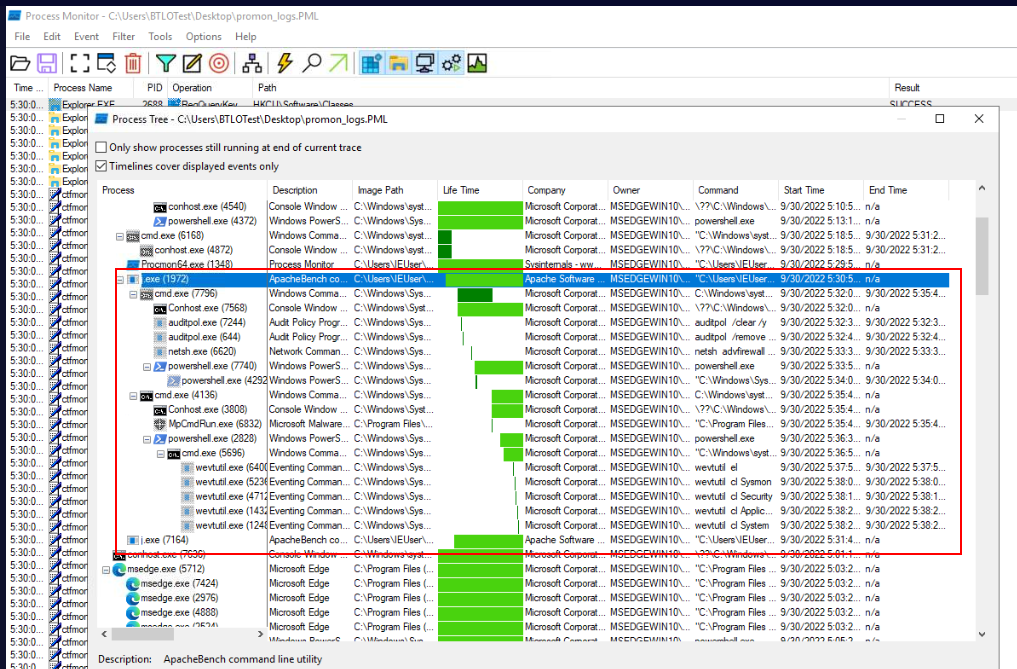Click the lifetime bar of j.exe (7164)
1017x669 pixels.
coord(488,541)
